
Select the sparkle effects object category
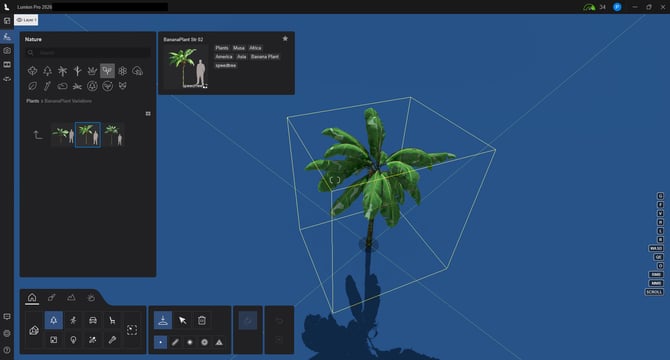pos(93,340)
